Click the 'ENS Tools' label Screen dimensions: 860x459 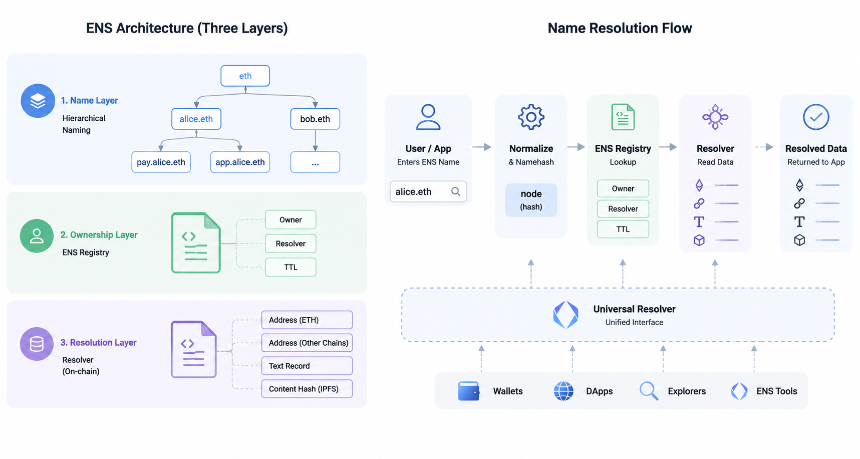point(777,391)
